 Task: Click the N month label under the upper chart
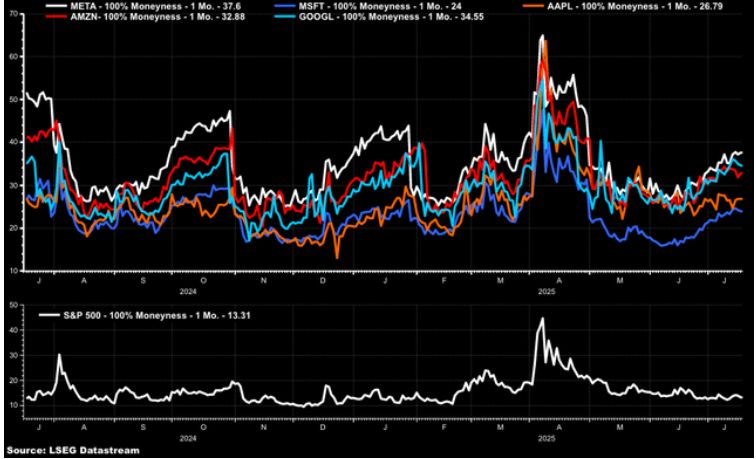[263, 280]
